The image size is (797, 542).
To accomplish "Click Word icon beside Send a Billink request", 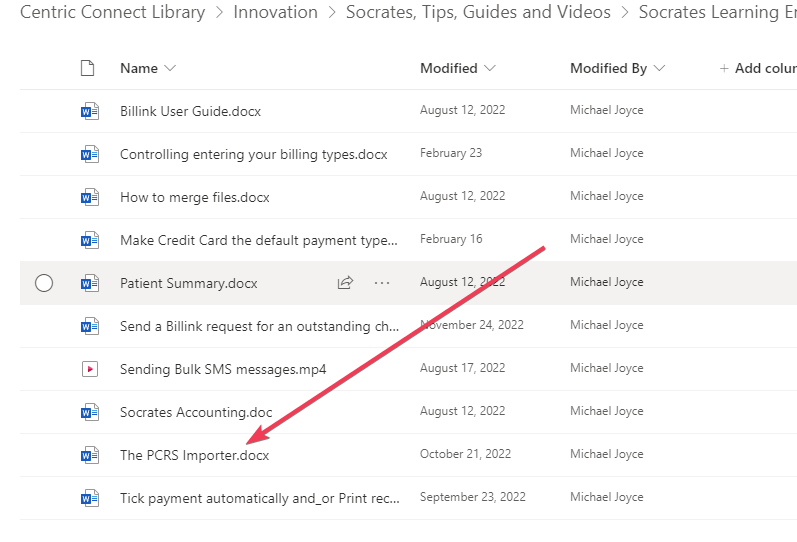I will pos(90,326).
